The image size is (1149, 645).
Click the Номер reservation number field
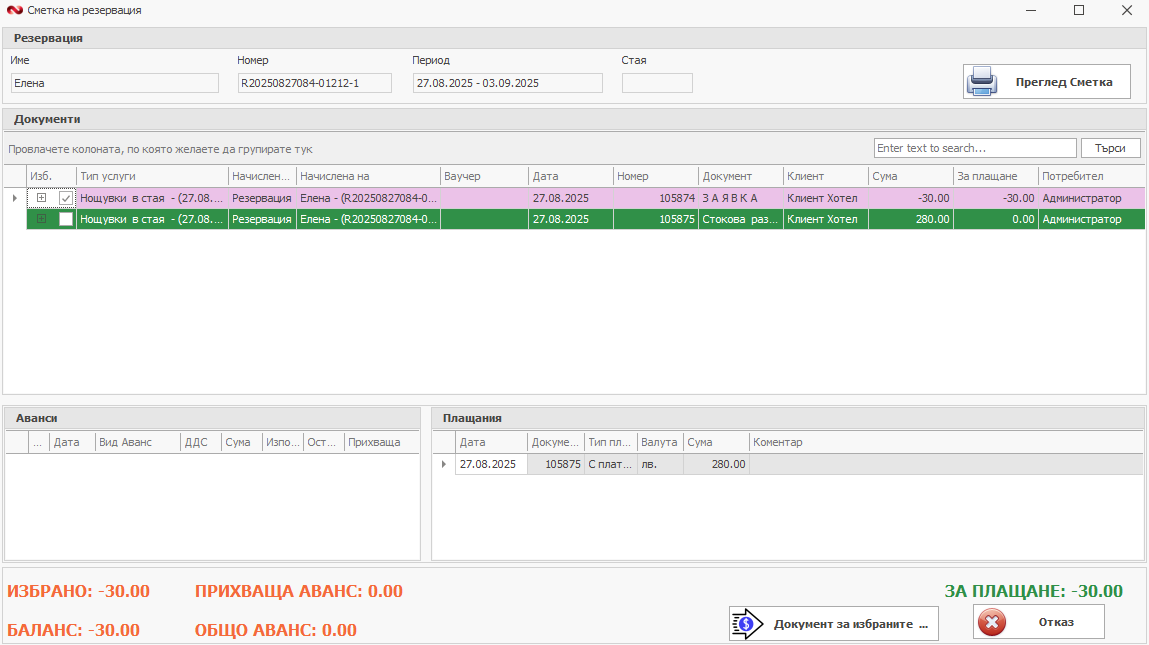pos(314,83)
